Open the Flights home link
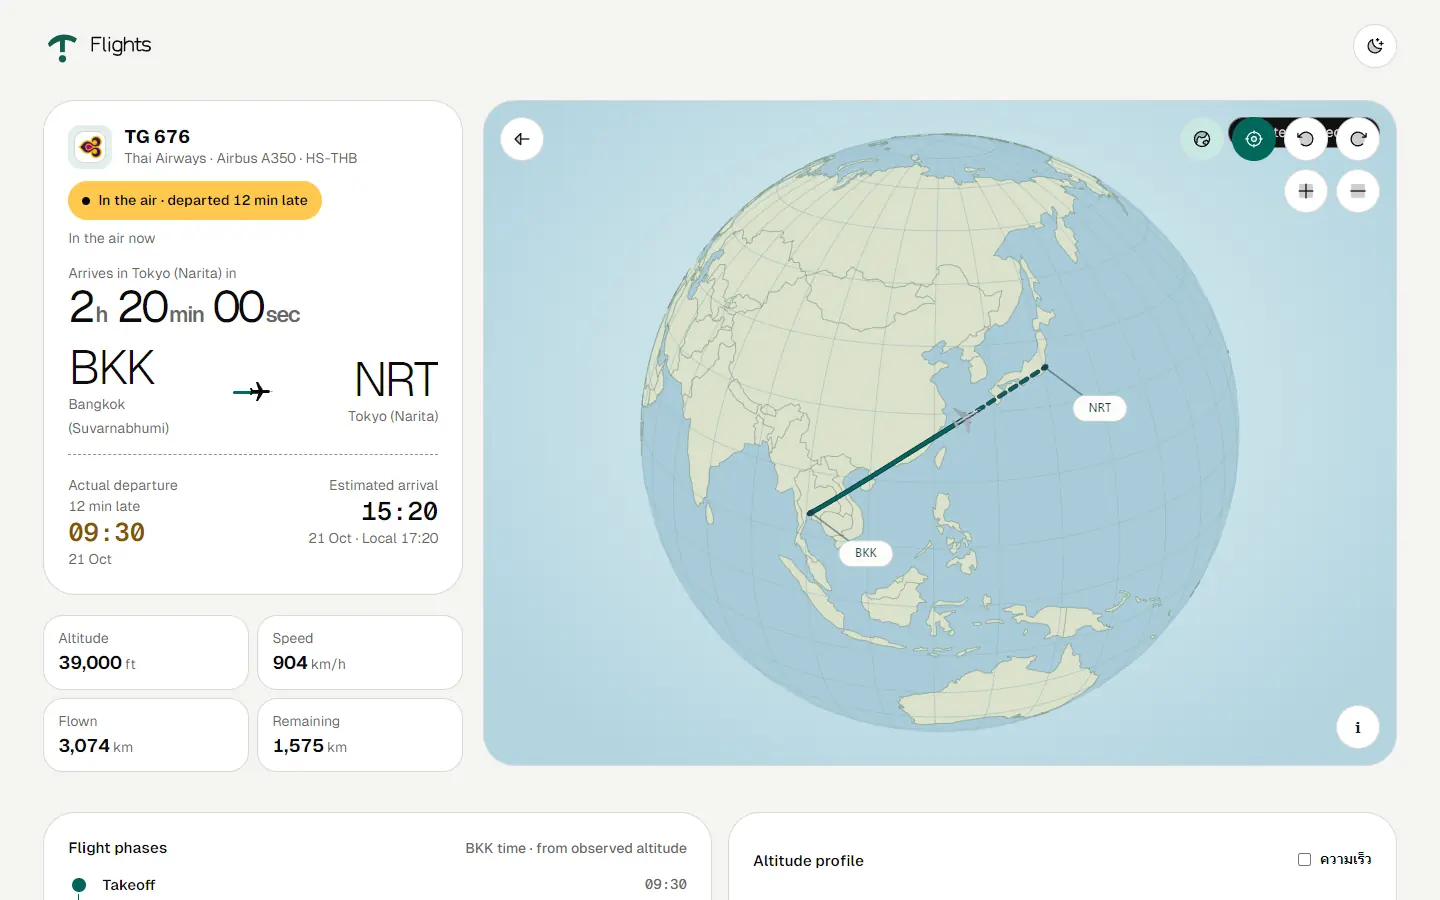Viewport: 1440px width, 900px height. [100, 46]
